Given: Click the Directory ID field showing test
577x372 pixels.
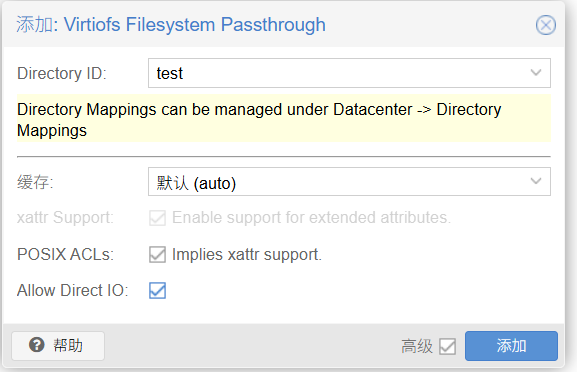Looking at the screenshot, I should (349, 73).
